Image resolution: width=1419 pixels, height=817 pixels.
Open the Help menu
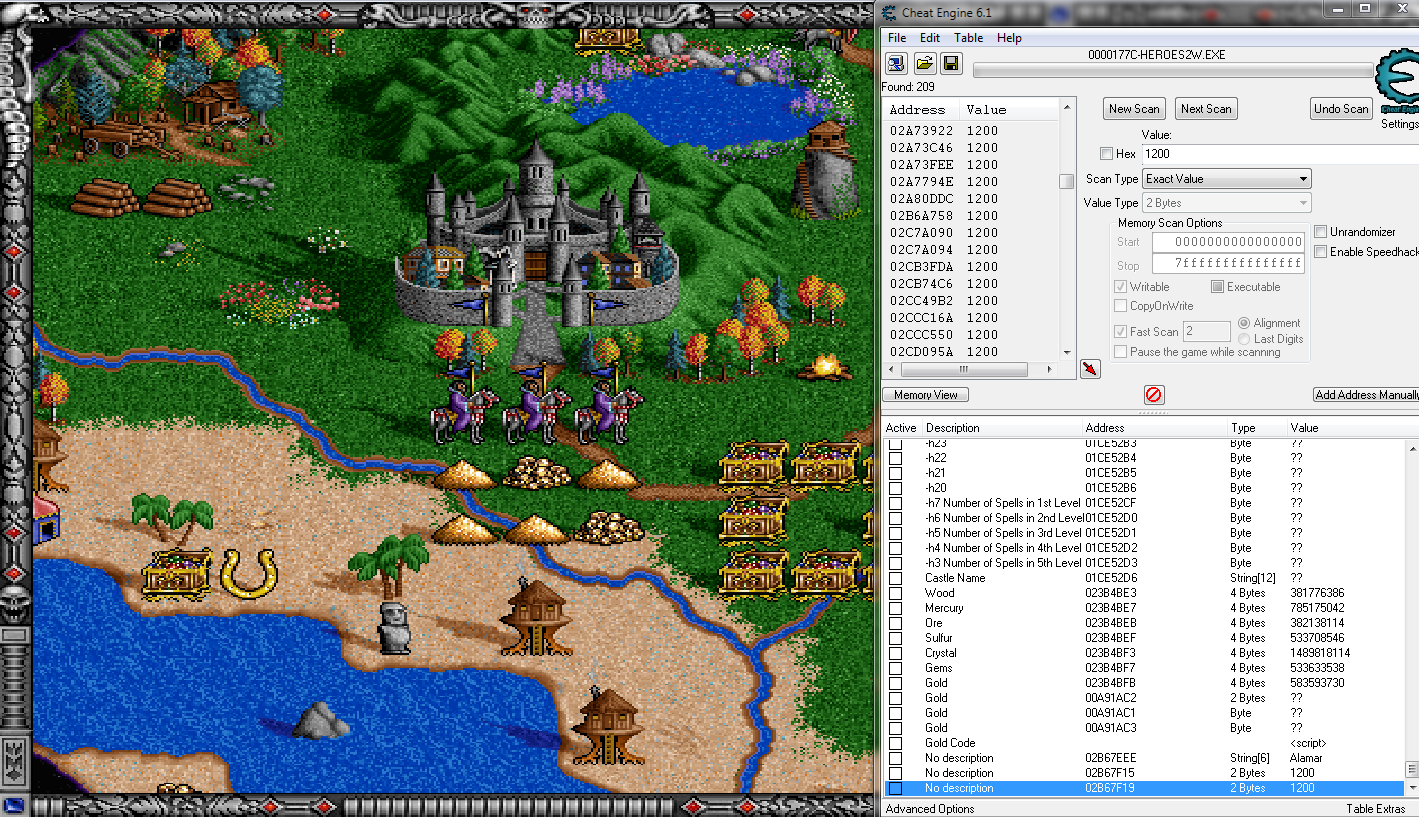tap(1009, 38)
